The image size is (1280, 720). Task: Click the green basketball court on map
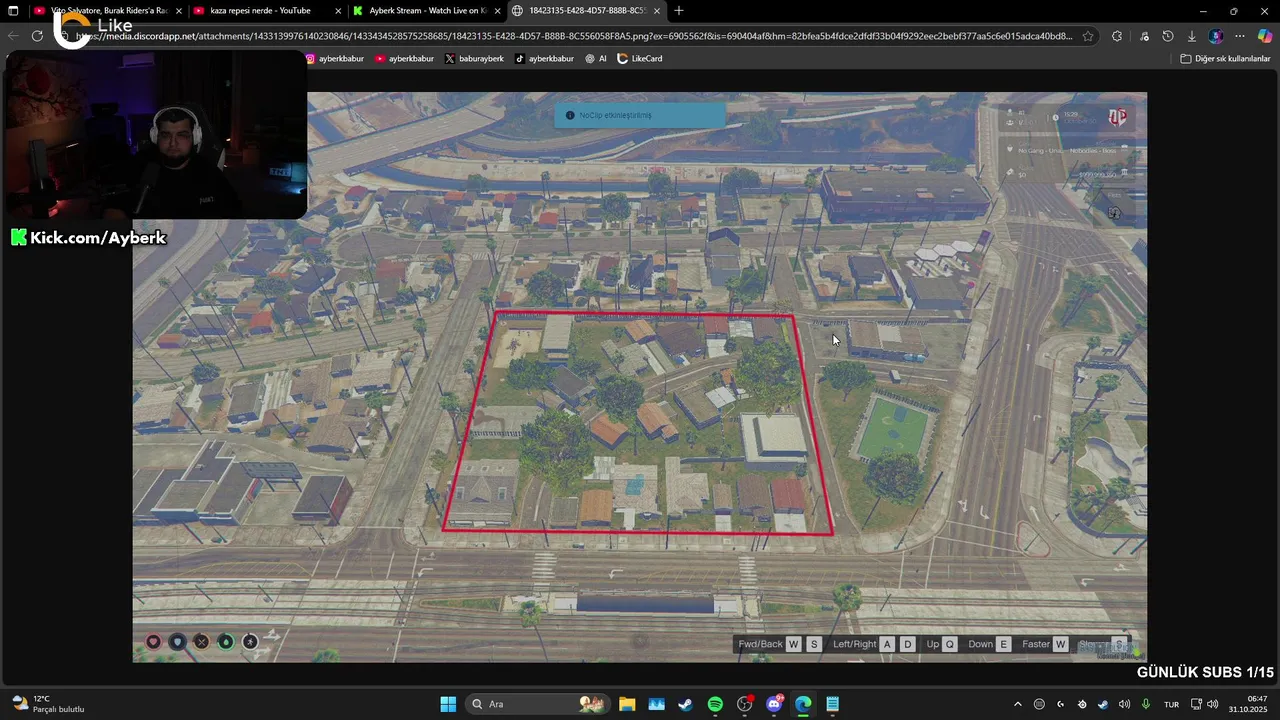tap(892, 428)
